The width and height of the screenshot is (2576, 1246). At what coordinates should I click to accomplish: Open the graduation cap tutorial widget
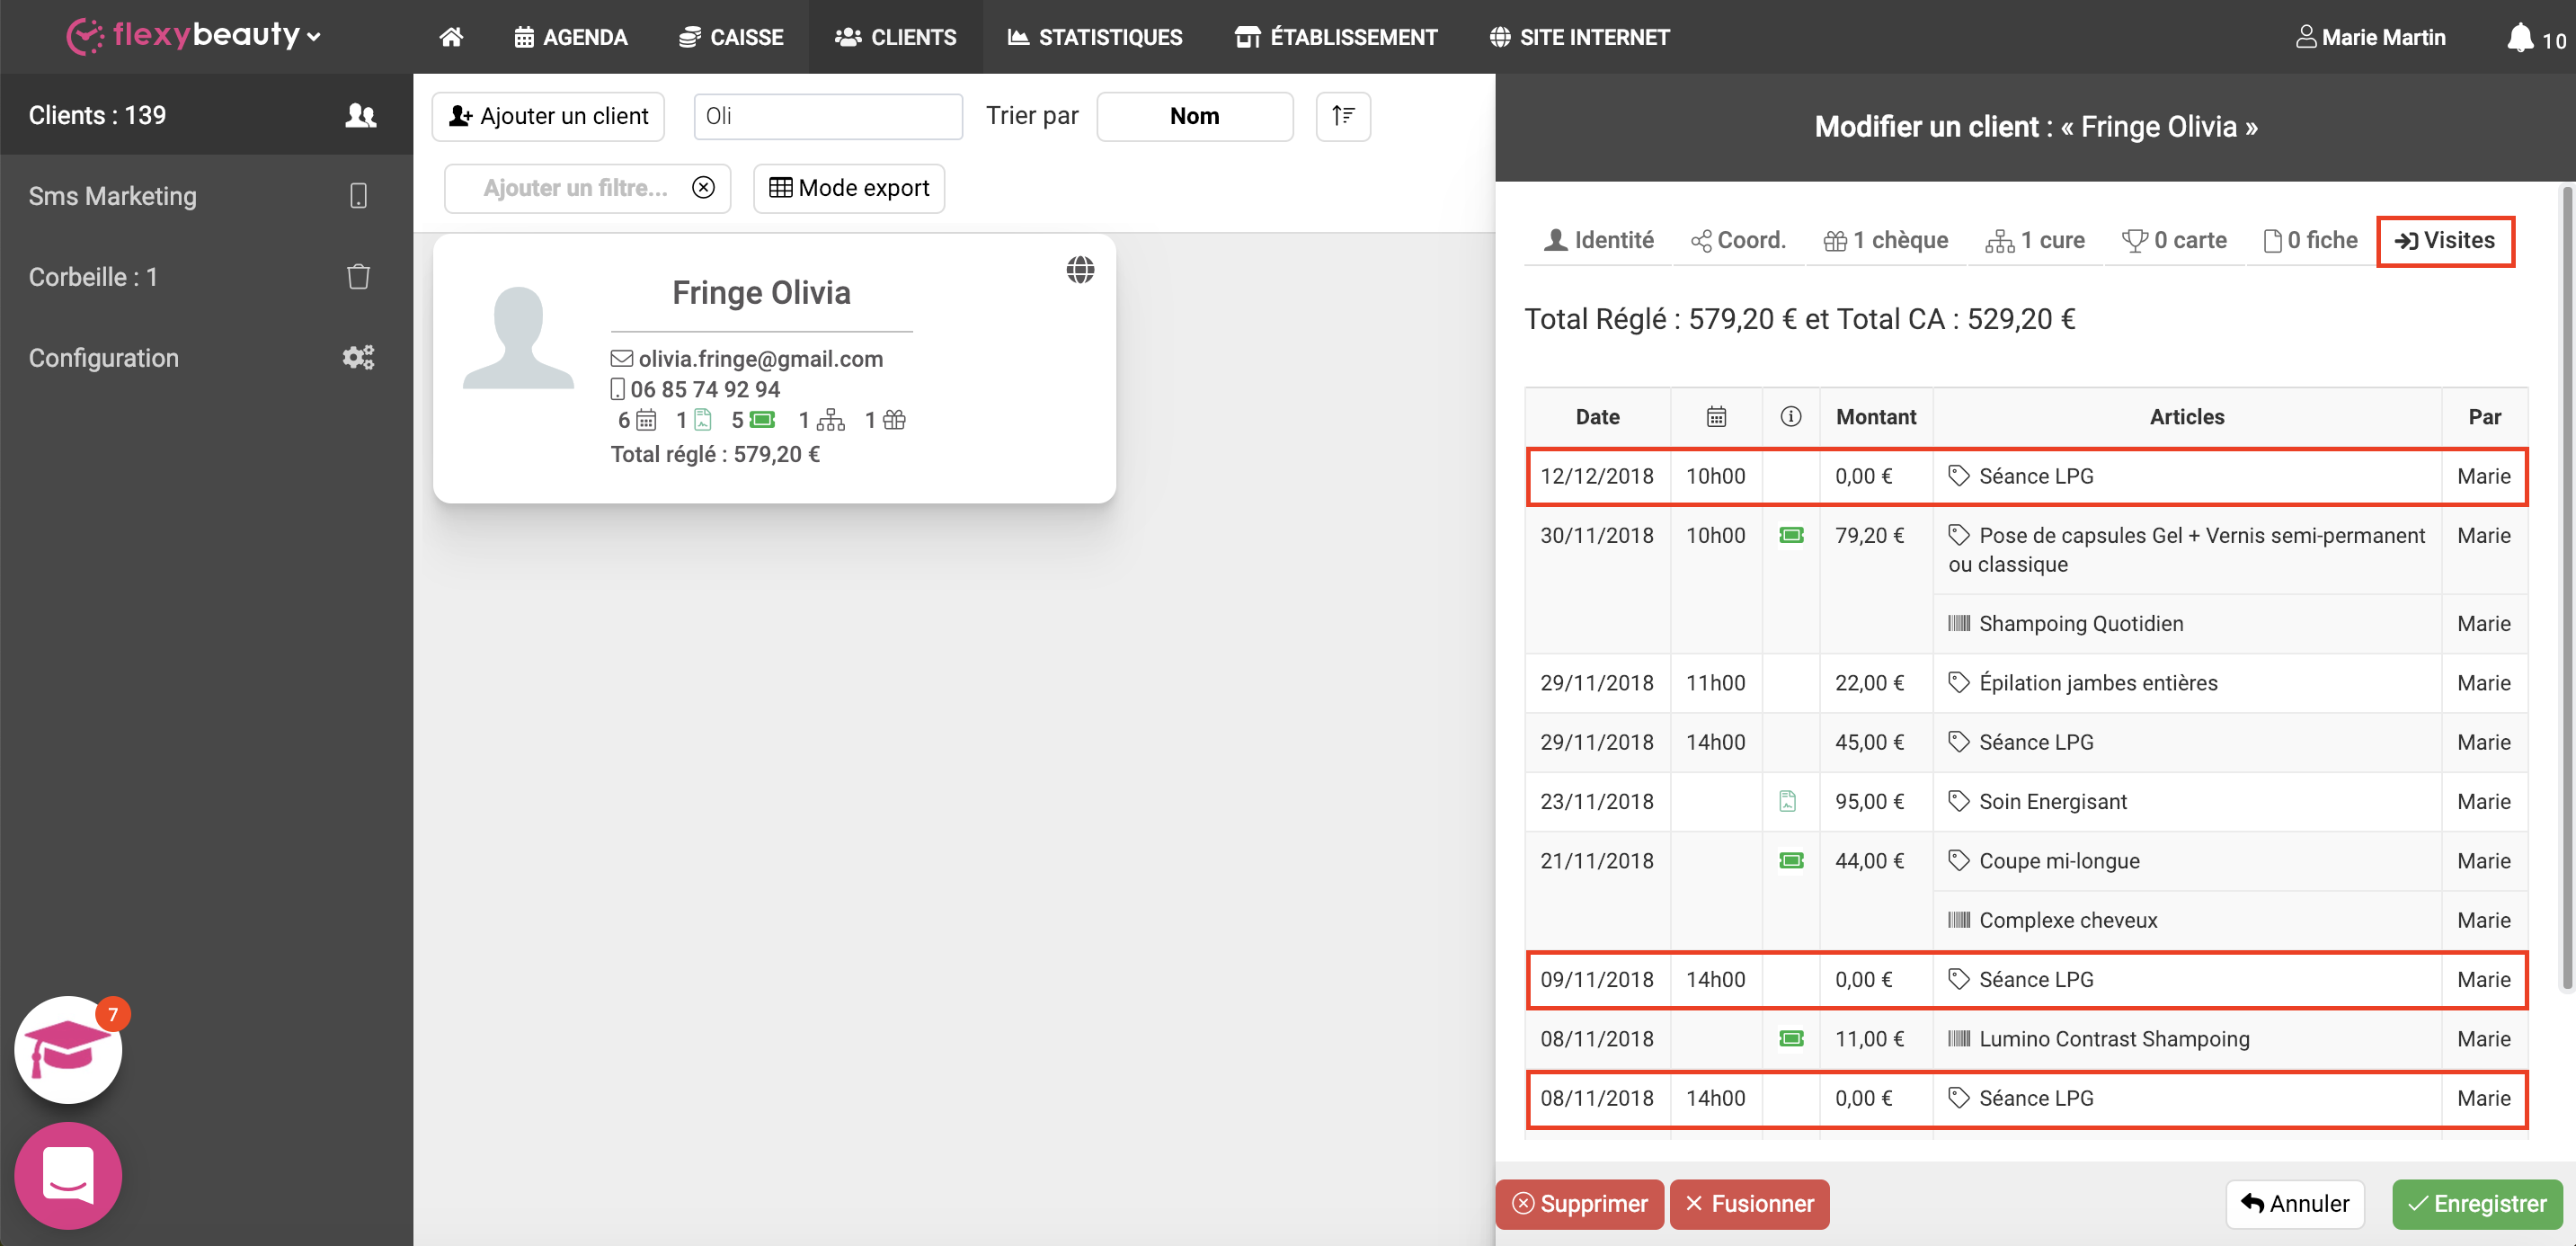68,1050
